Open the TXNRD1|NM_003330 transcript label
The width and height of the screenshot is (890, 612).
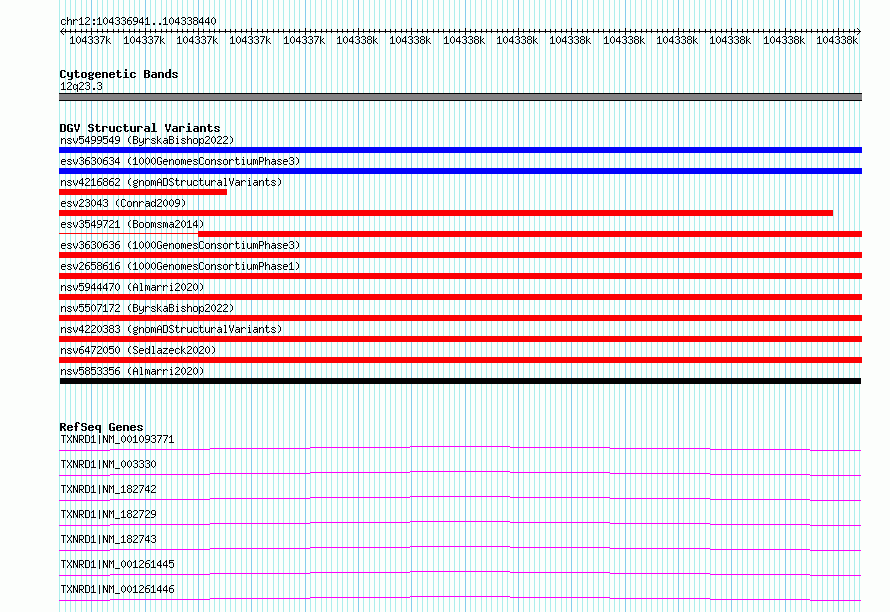click(108, 464)
